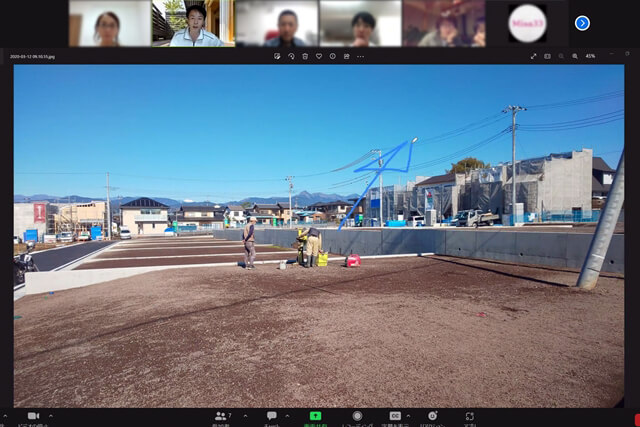Zoom in using the plus magnifier icon

[x=575, y=56]
